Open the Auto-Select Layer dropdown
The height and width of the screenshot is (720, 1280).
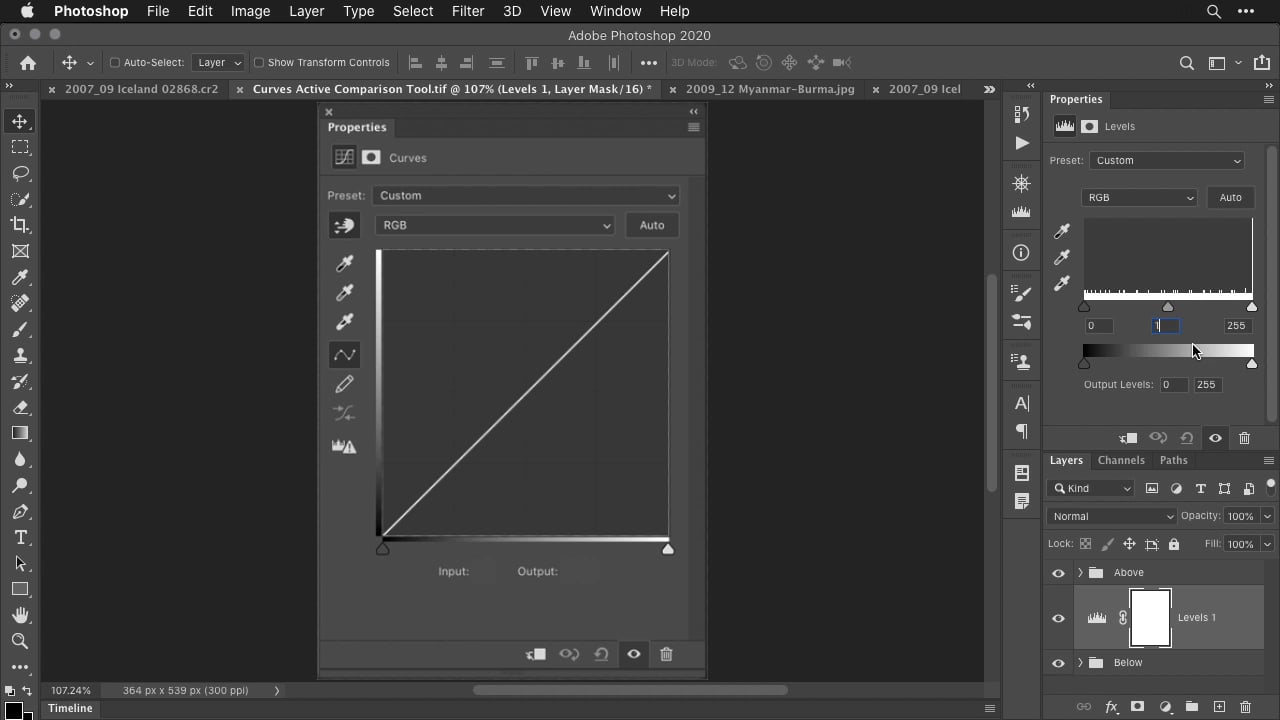point(219,62)
